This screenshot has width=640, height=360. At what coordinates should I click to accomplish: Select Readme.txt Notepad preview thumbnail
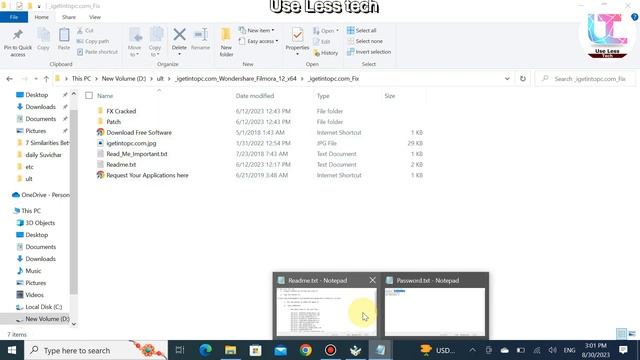click(x=327, y=312)
